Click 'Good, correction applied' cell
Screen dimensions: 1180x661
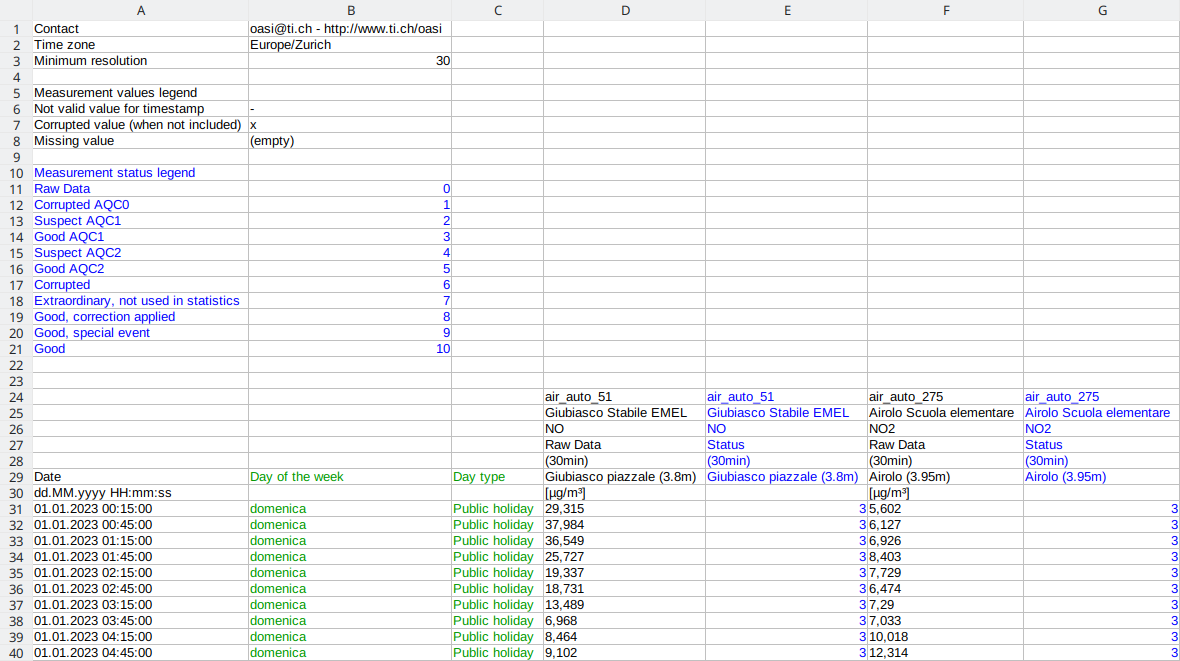pos(140,316)
